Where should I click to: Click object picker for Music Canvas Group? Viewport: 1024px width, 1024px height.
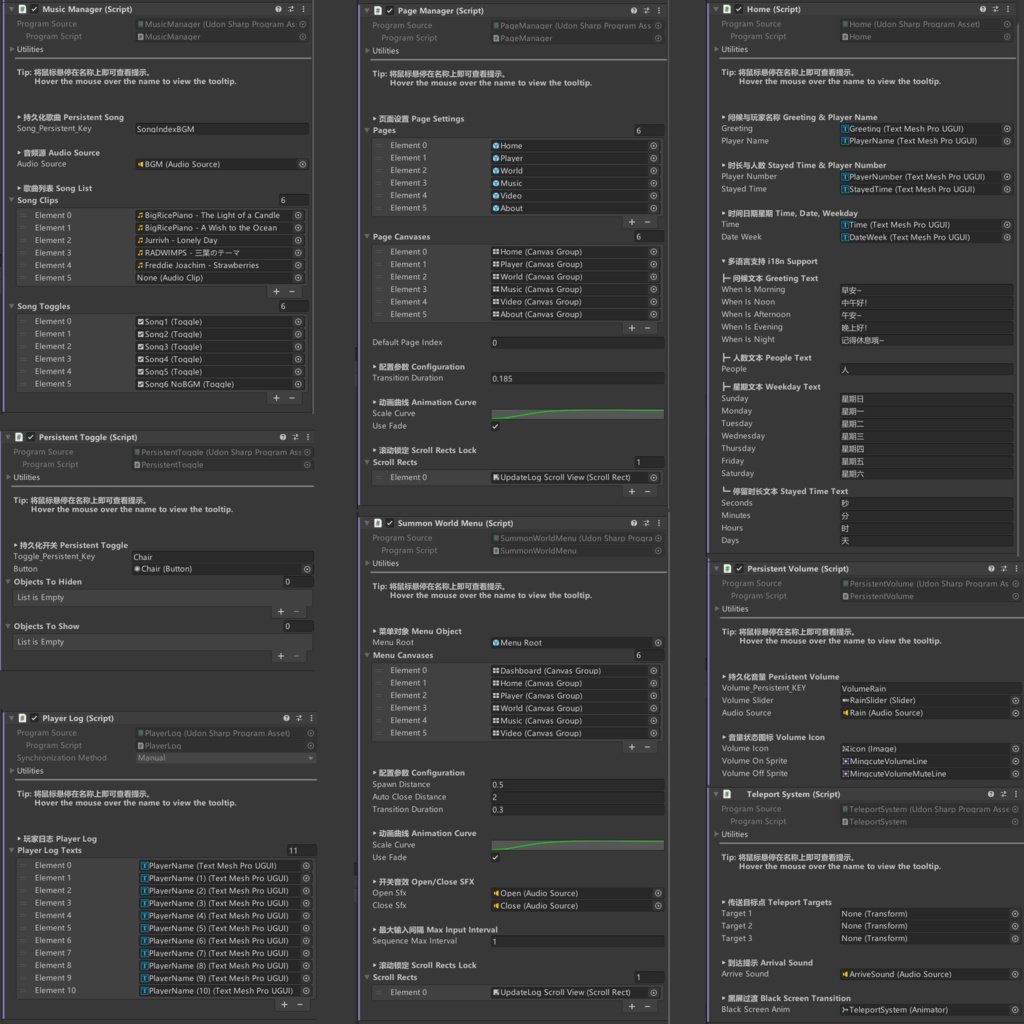click(x=653, y=289)
